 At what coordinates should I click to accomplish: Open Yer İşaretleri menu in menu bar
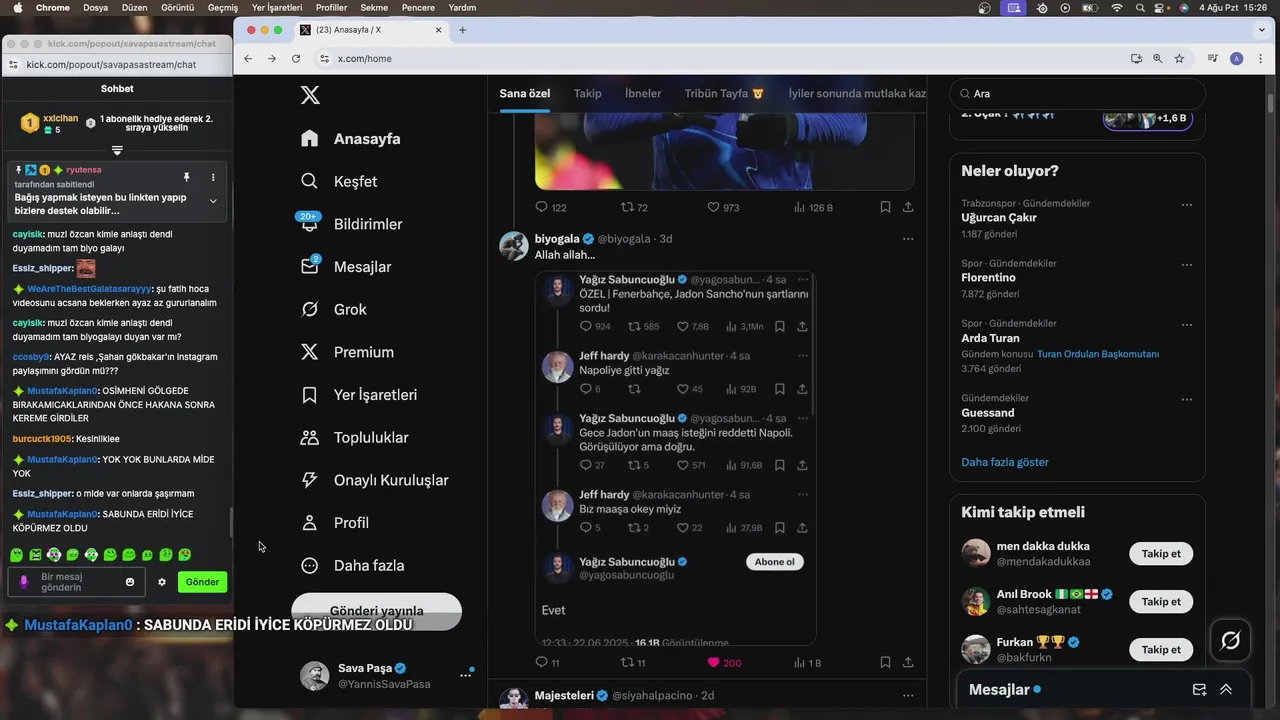pyautogui.click(x=277, y=7)
